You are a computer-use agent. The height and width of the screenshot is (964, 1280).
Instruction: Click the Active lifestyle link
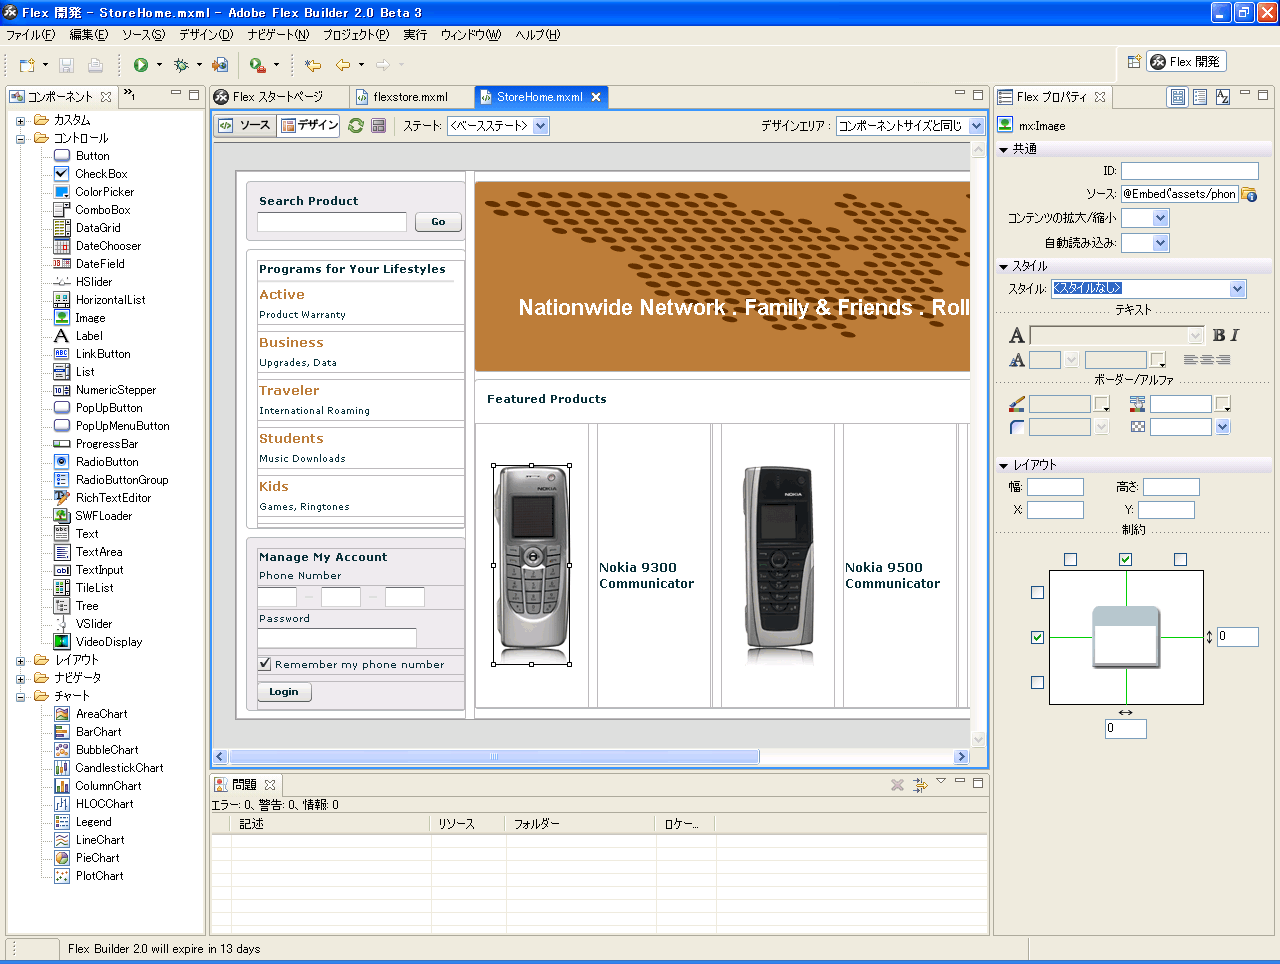[282, 295]
